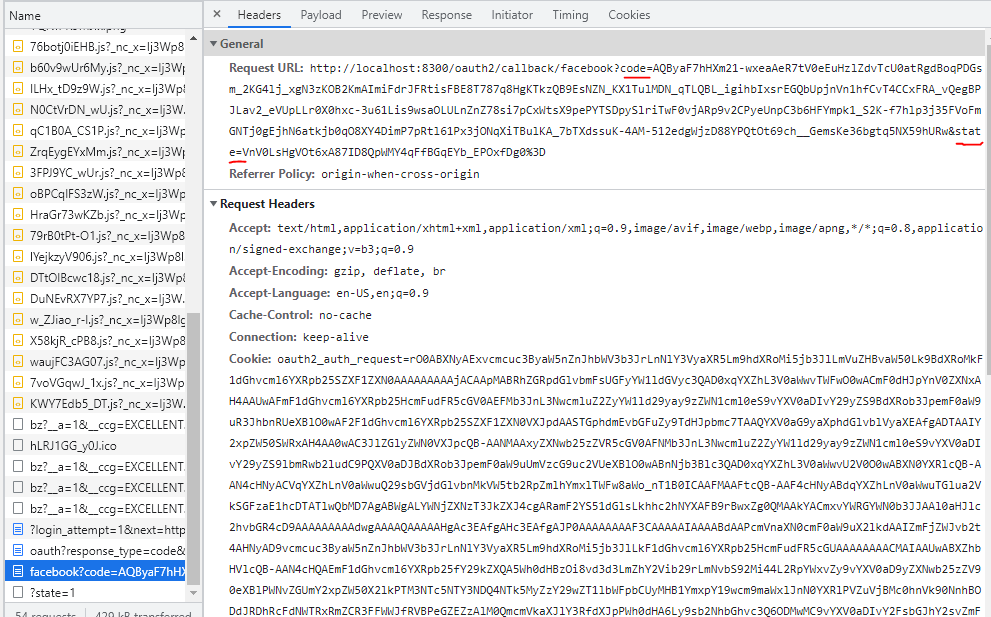Screen dimensions: 991x617
Task: Click the 79rB0tPt-O1.js file icon
Action: tap(18, 235)
